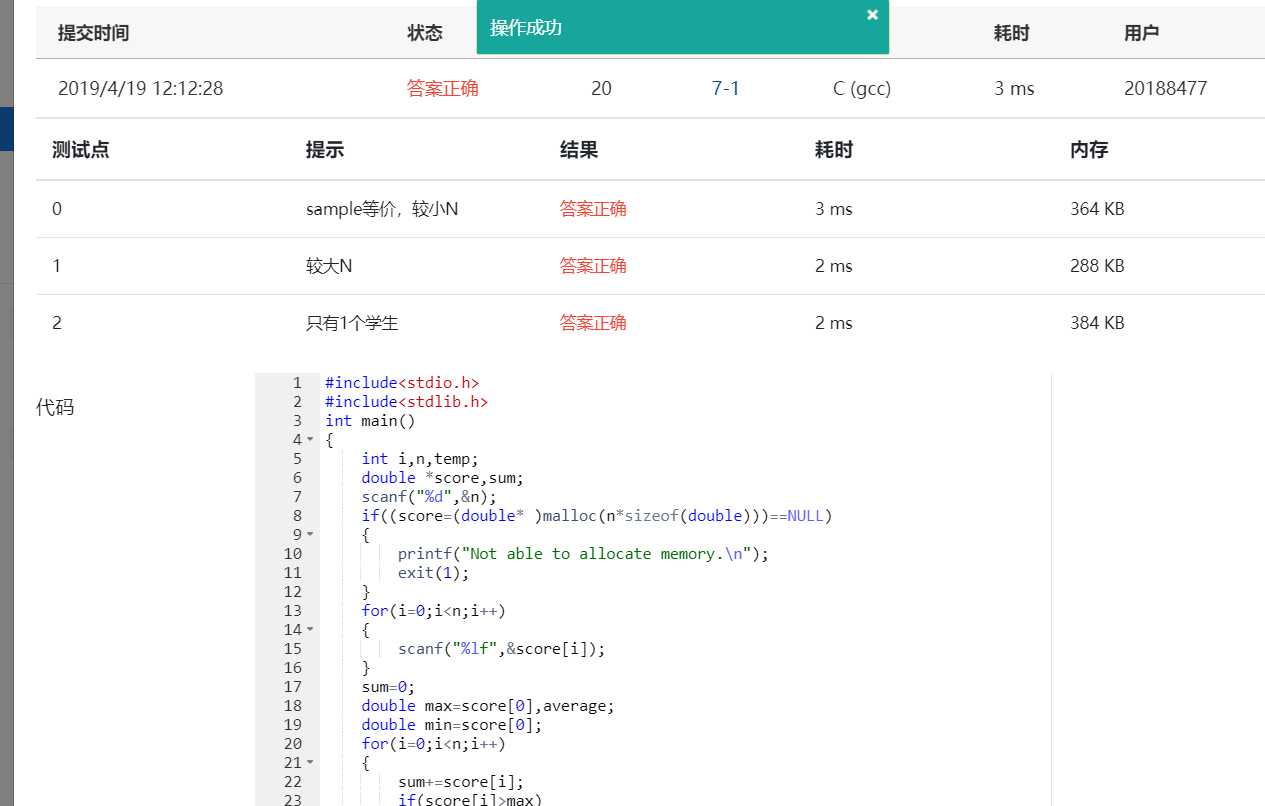Click the score value 20
The image size is (1265, 806).
[601, 88]
